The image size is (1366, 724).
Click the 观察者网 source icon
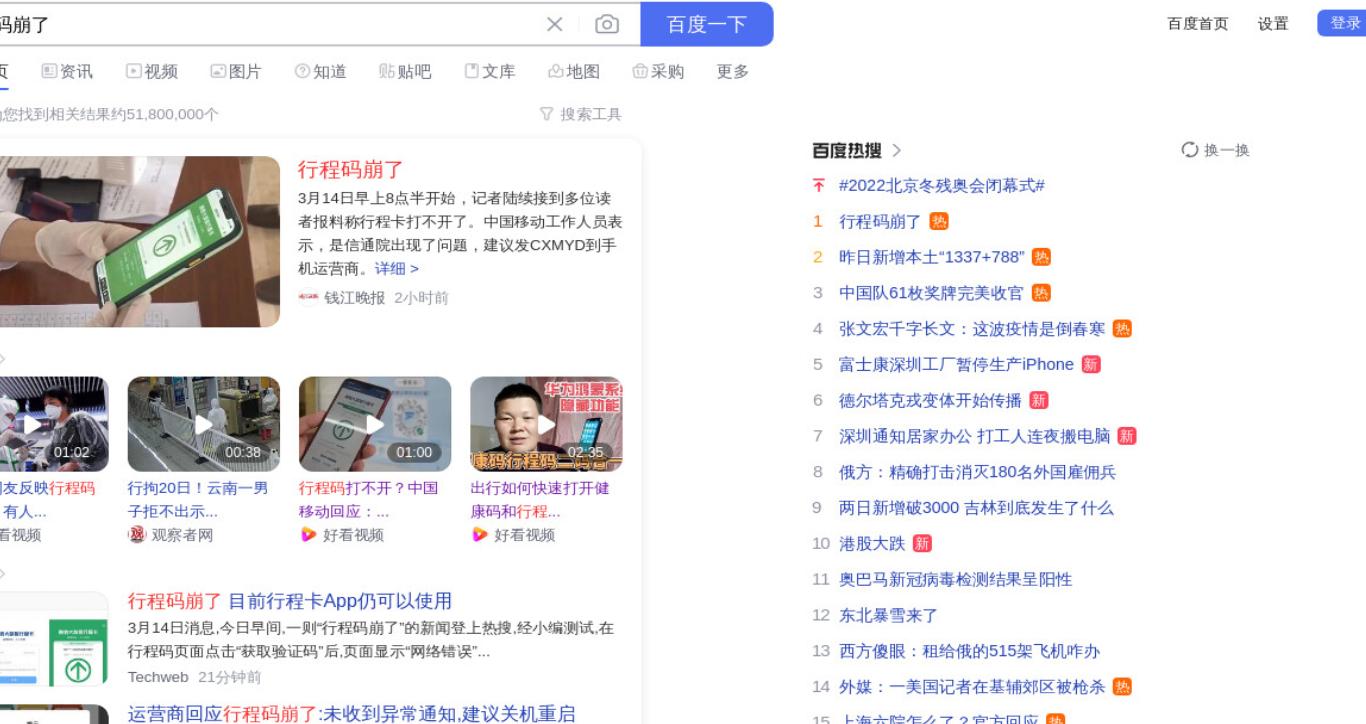pyautogui.click(x=137, y=535)
